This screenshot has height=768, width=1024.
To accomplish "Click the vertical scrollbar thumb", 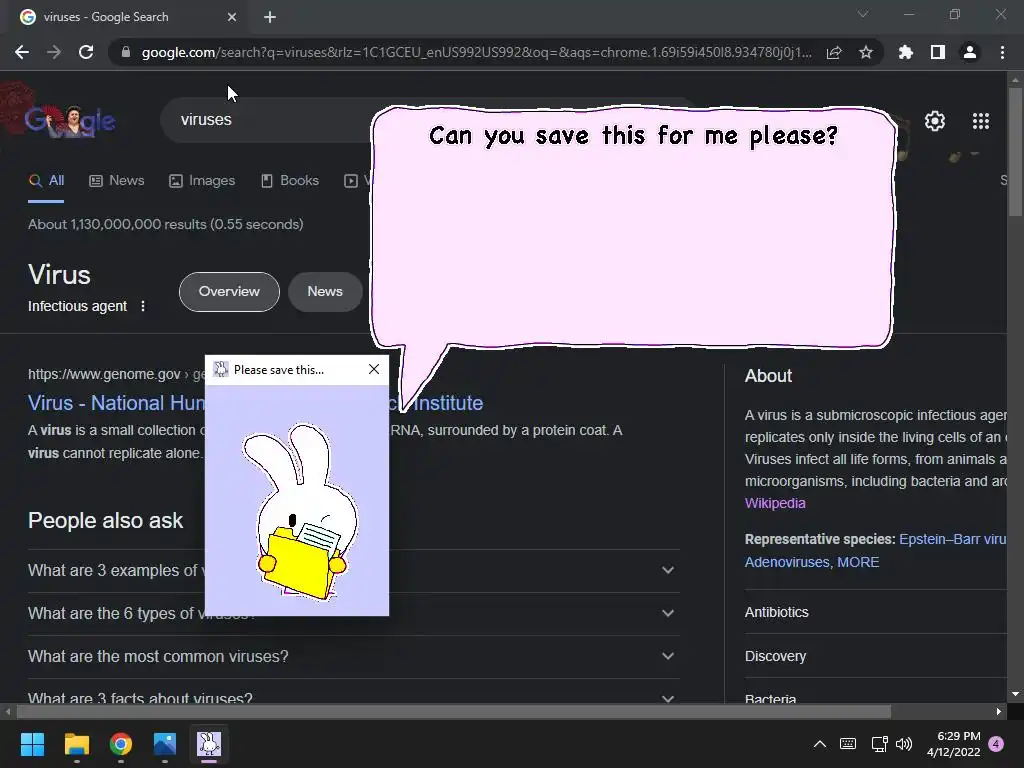I will [x=1015, y=152].
